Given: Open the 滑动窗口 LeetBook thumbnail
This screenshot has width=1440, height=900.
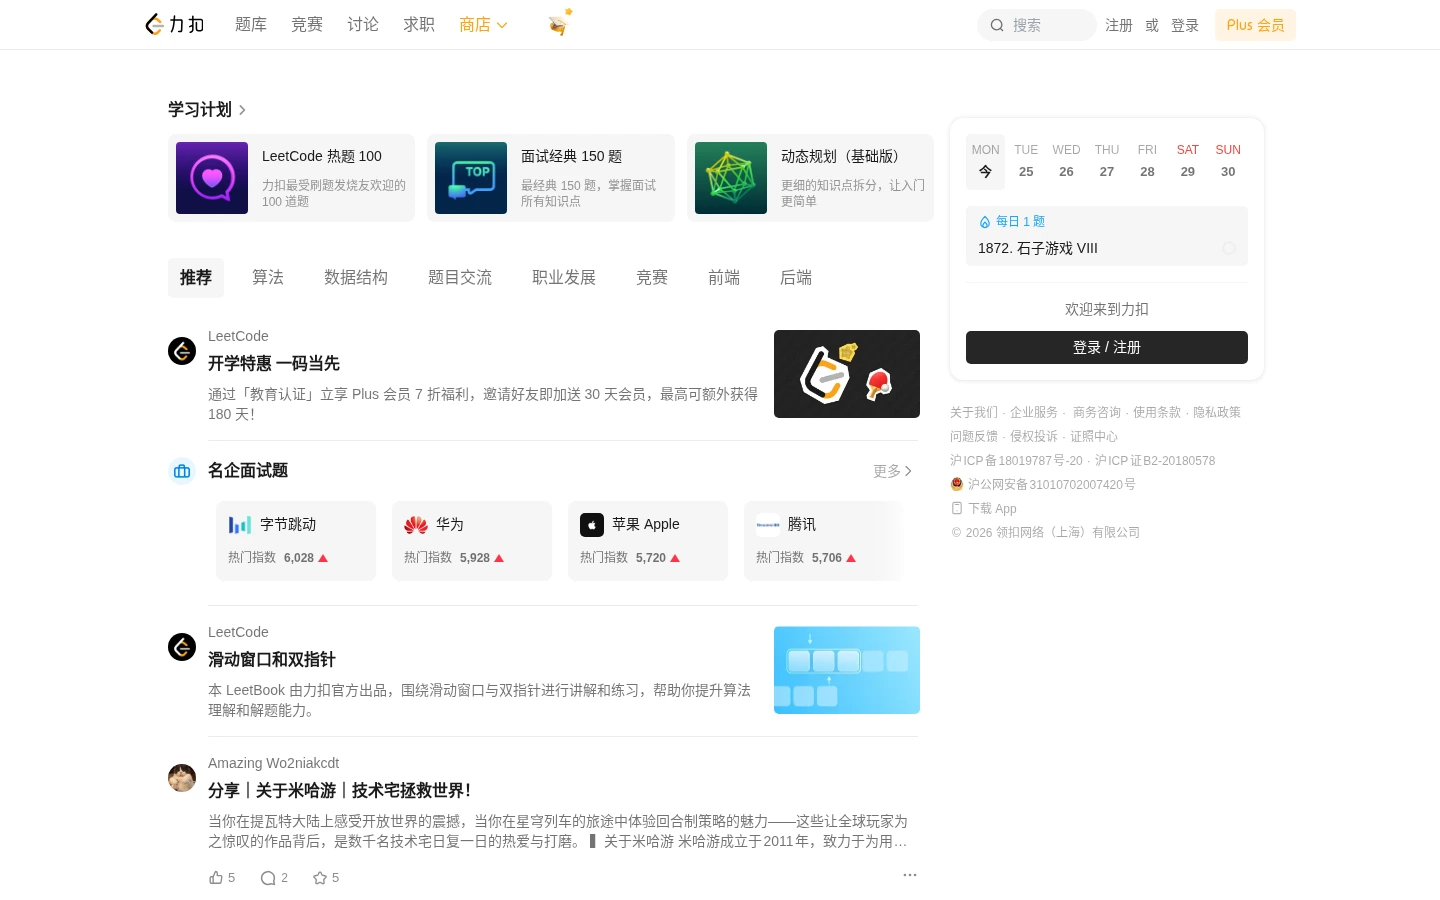Looking at the screenshot, I should click(847, 670).
